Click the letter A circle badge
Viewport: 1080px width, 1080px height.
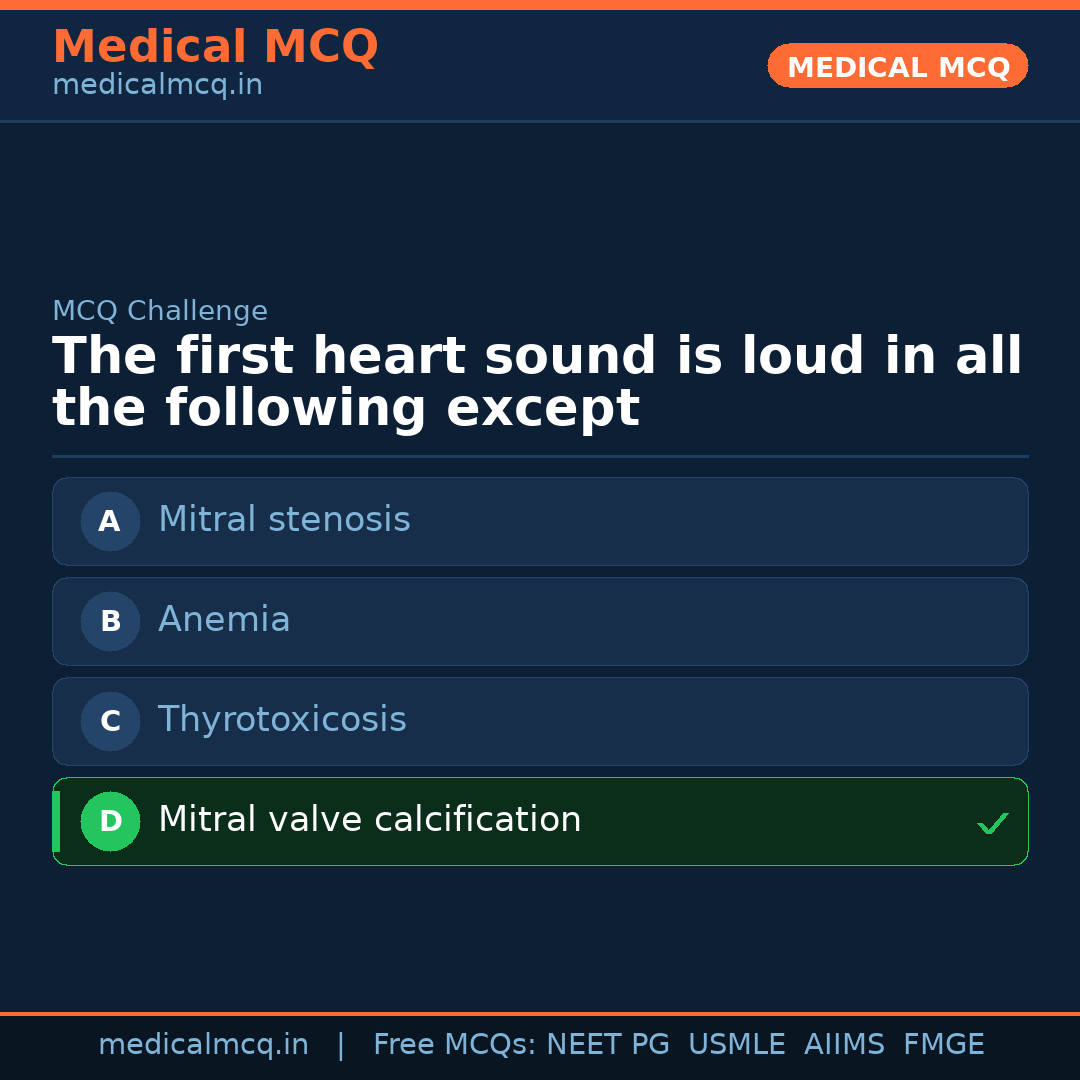[x=110, y=521]
